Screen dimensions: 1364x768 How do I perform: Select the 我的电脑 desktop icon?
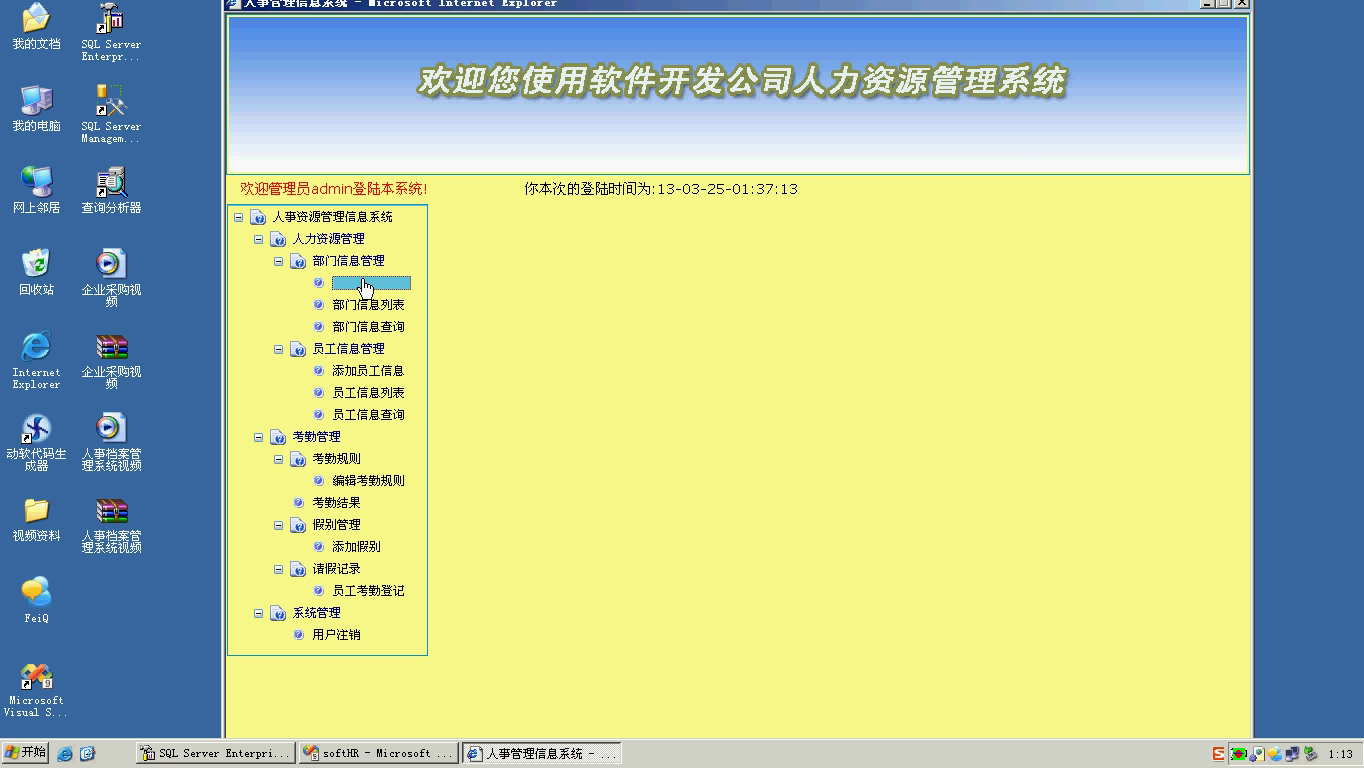click(x=36, y=109)
